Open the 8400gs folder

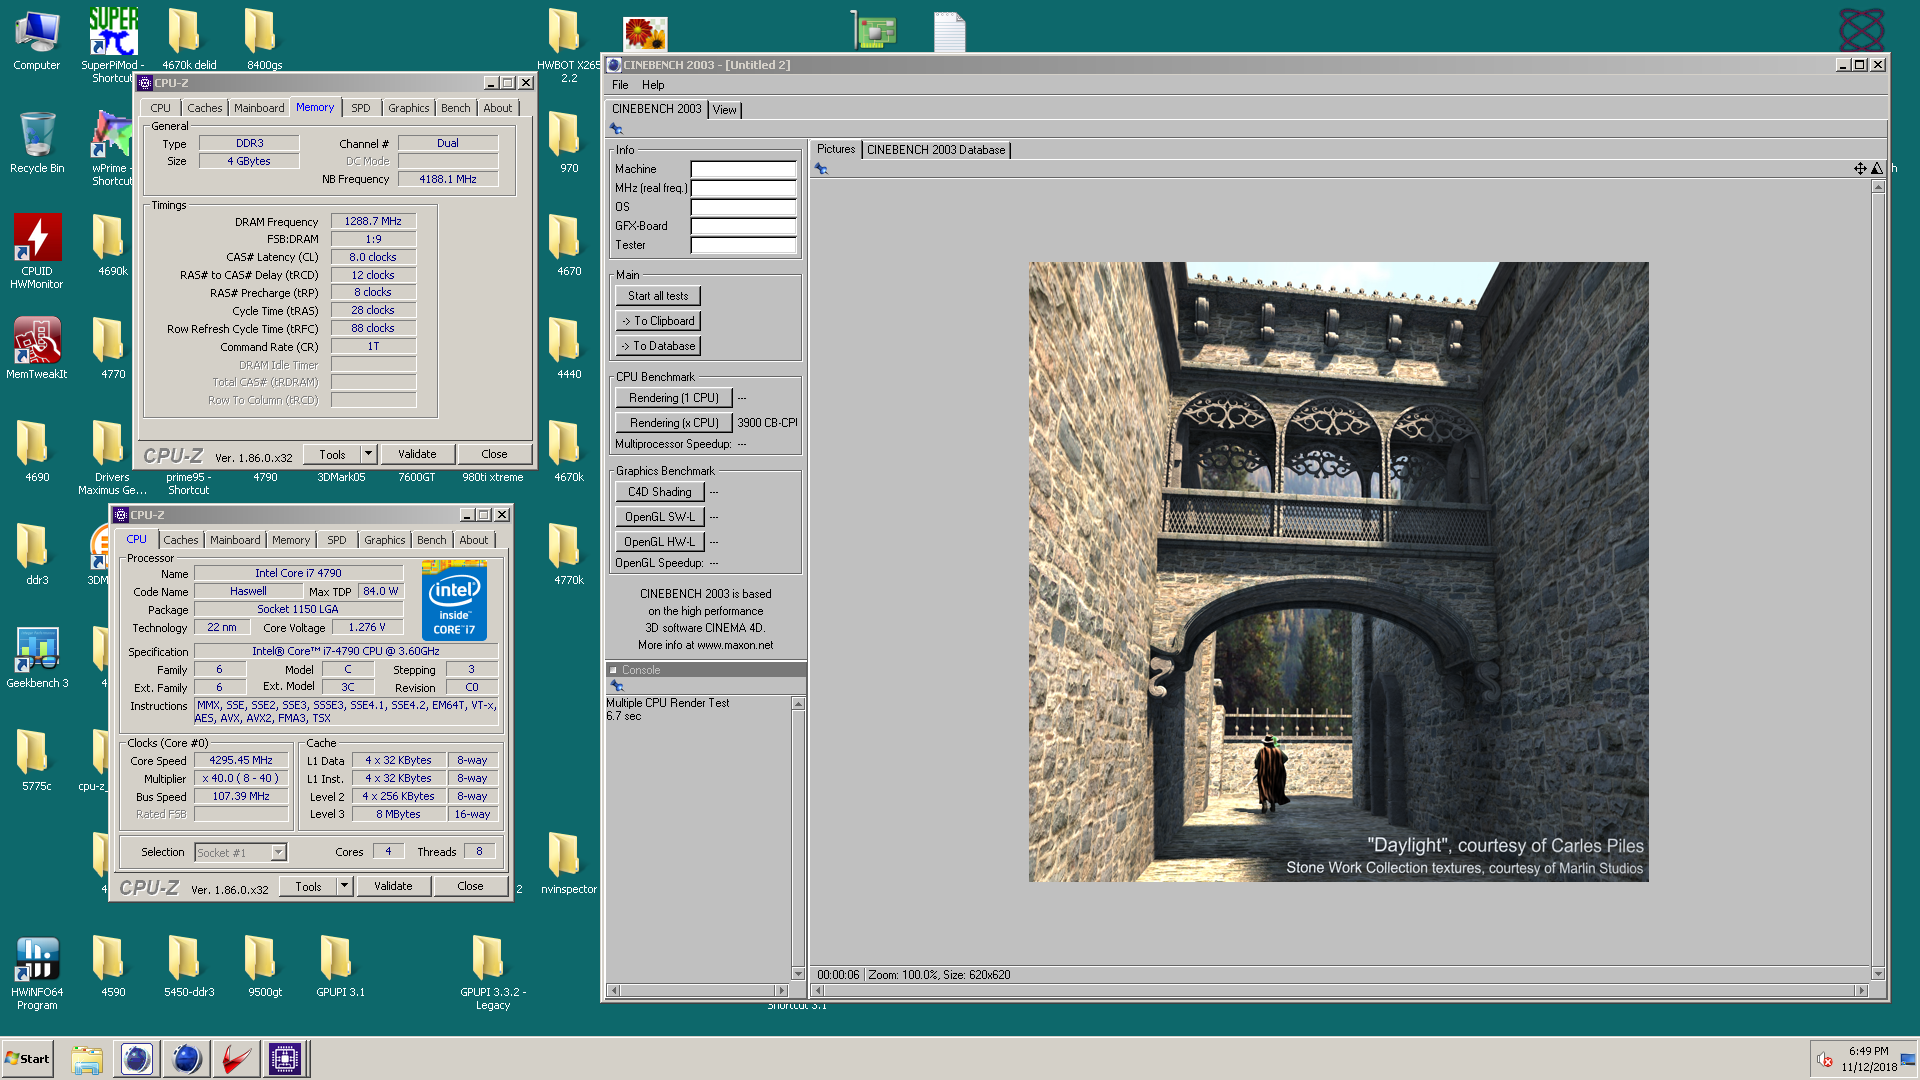click(265, 40)
